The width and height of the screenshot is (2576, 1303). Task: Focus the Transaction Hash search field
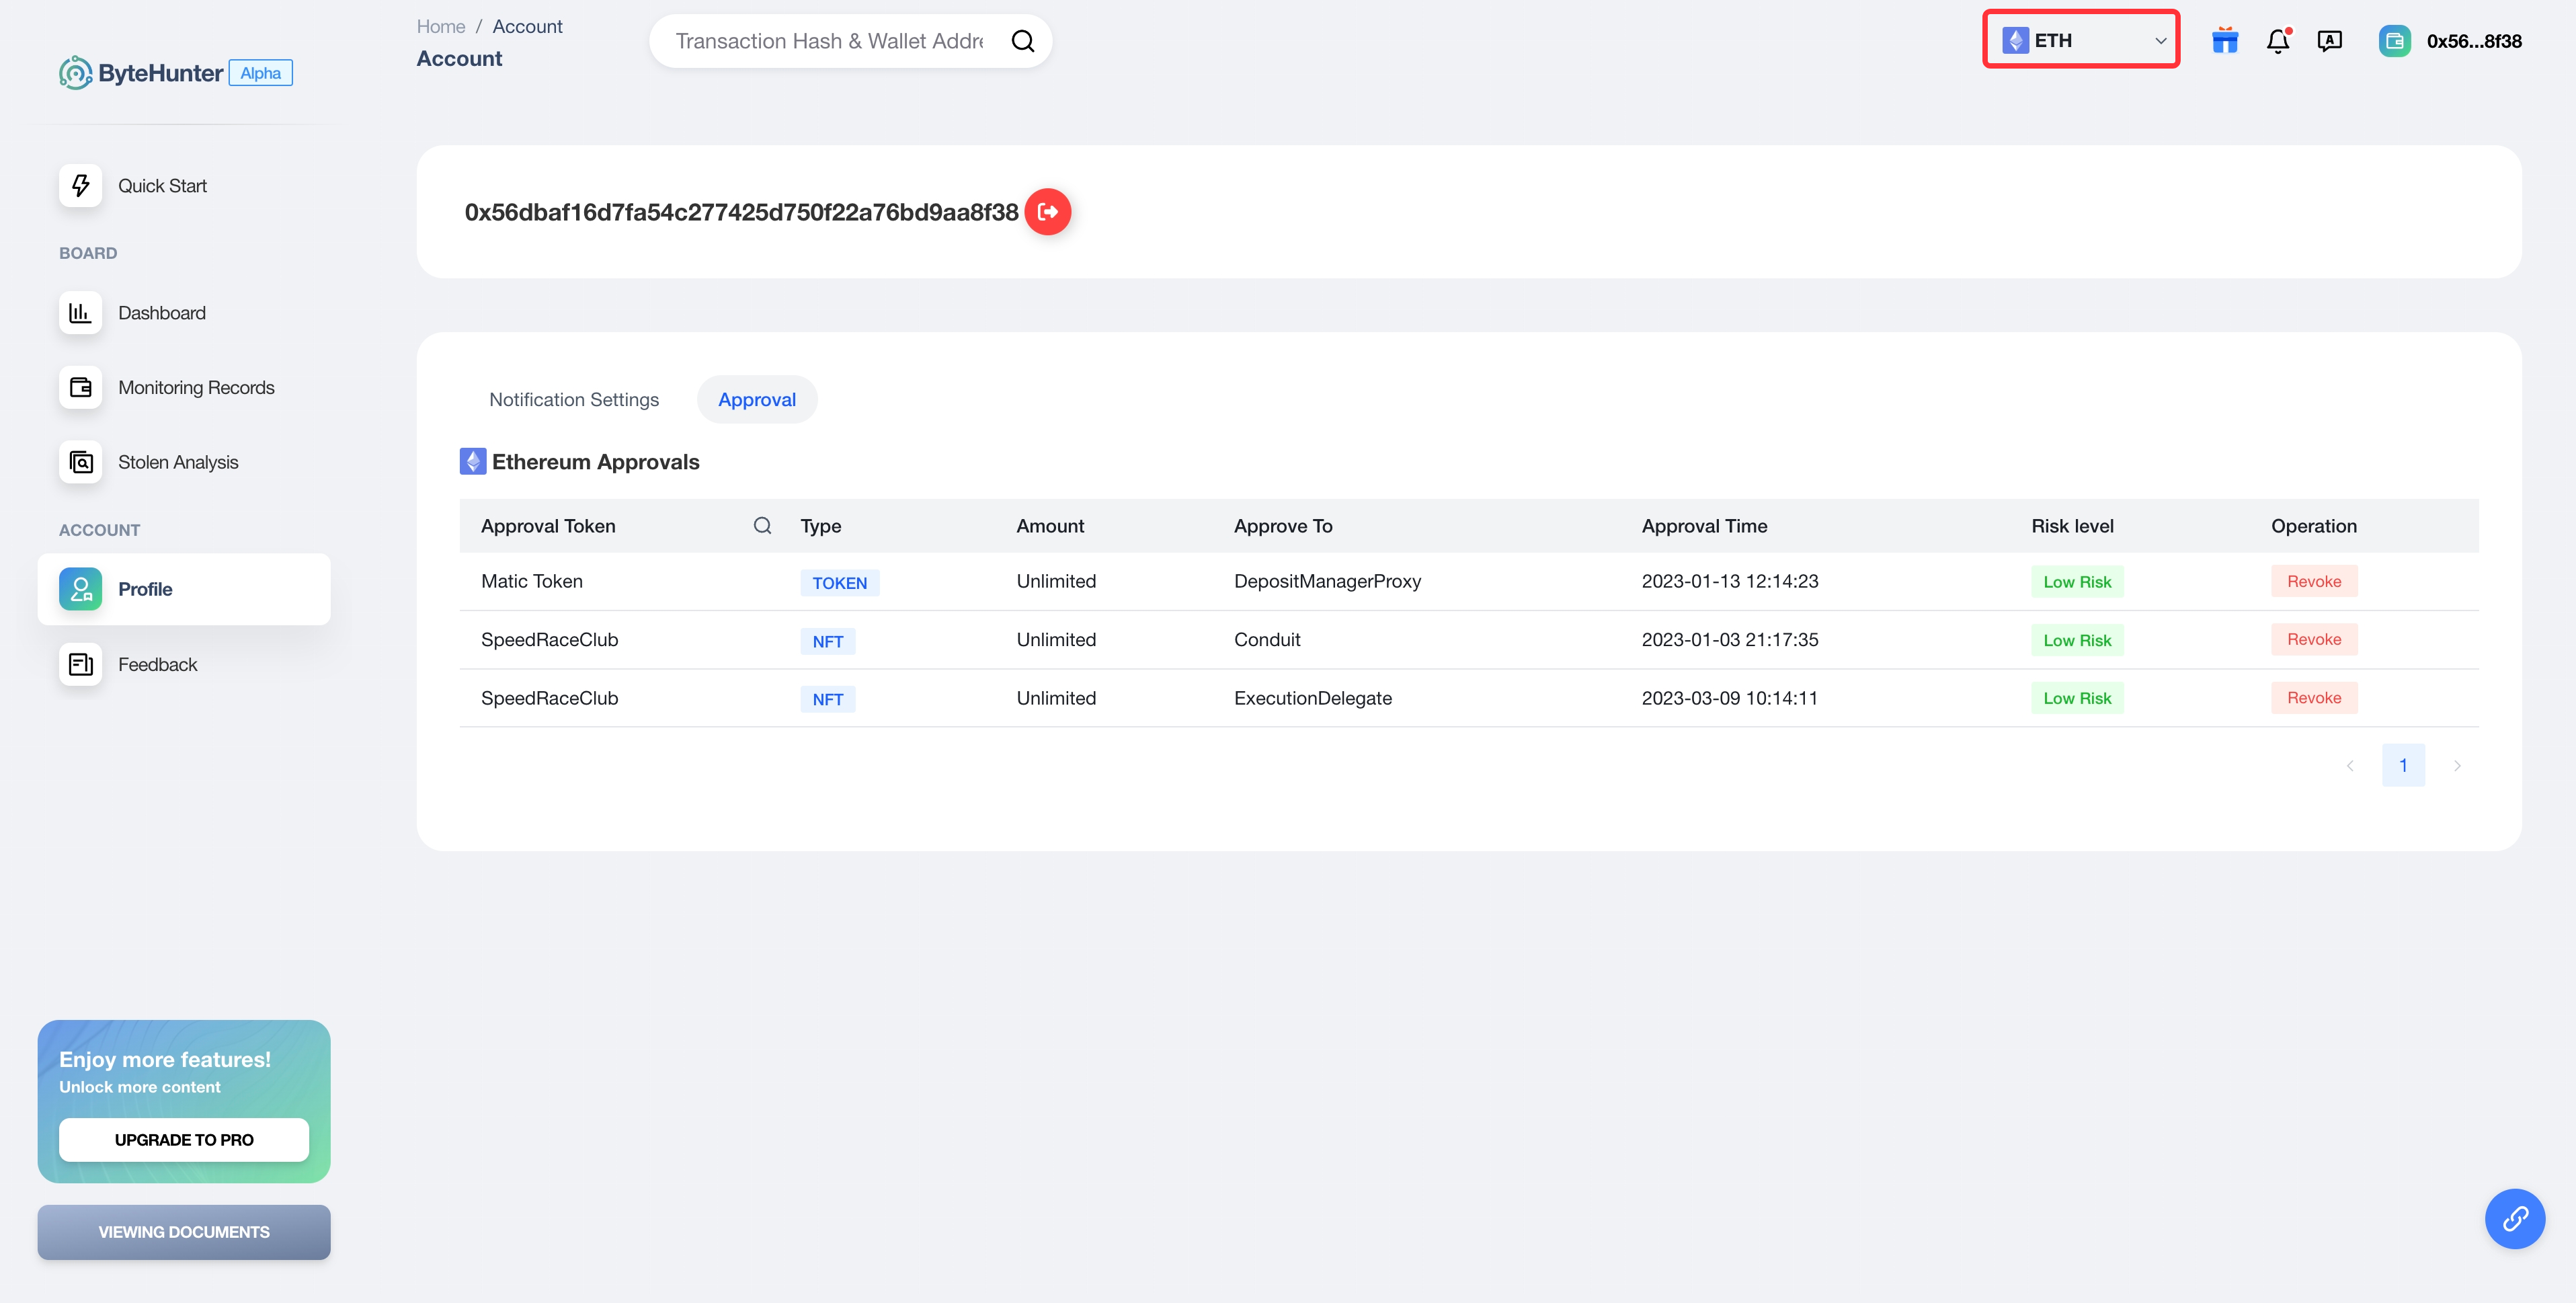point(830,41)
